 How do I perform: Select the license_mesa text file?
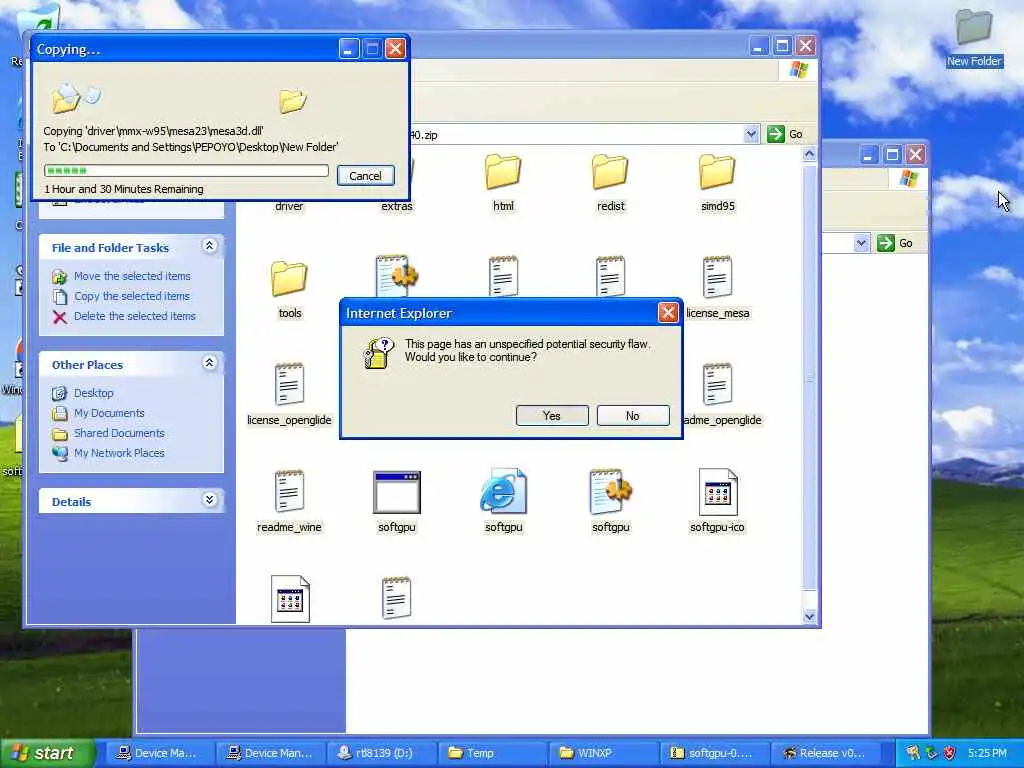[717, 277]
